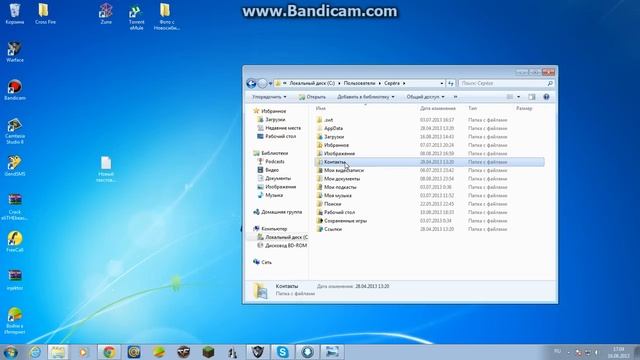Open the Warface desktop shortcut
Viewport: 640px width, 360px height.
tap(15, 51)
